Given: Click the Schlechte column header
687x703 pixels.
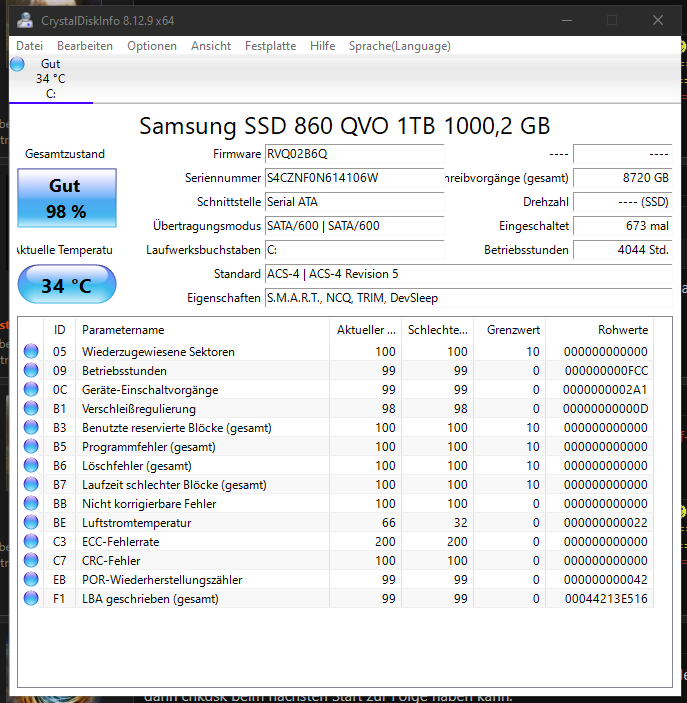Looking at the screenshot, I should coord(438,330).
